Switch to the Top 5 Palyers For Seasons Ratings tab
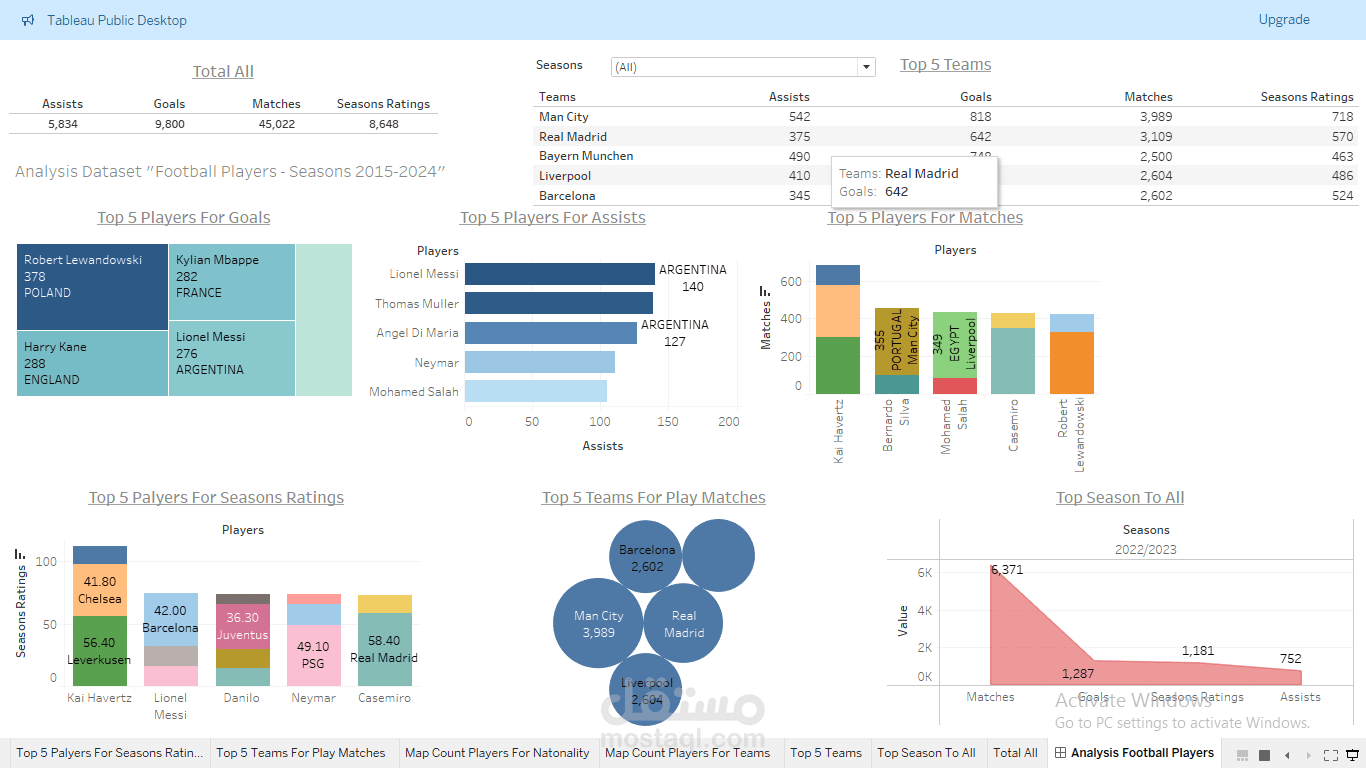Screen dimensions: 1366x768 click(x=109, y=753)
